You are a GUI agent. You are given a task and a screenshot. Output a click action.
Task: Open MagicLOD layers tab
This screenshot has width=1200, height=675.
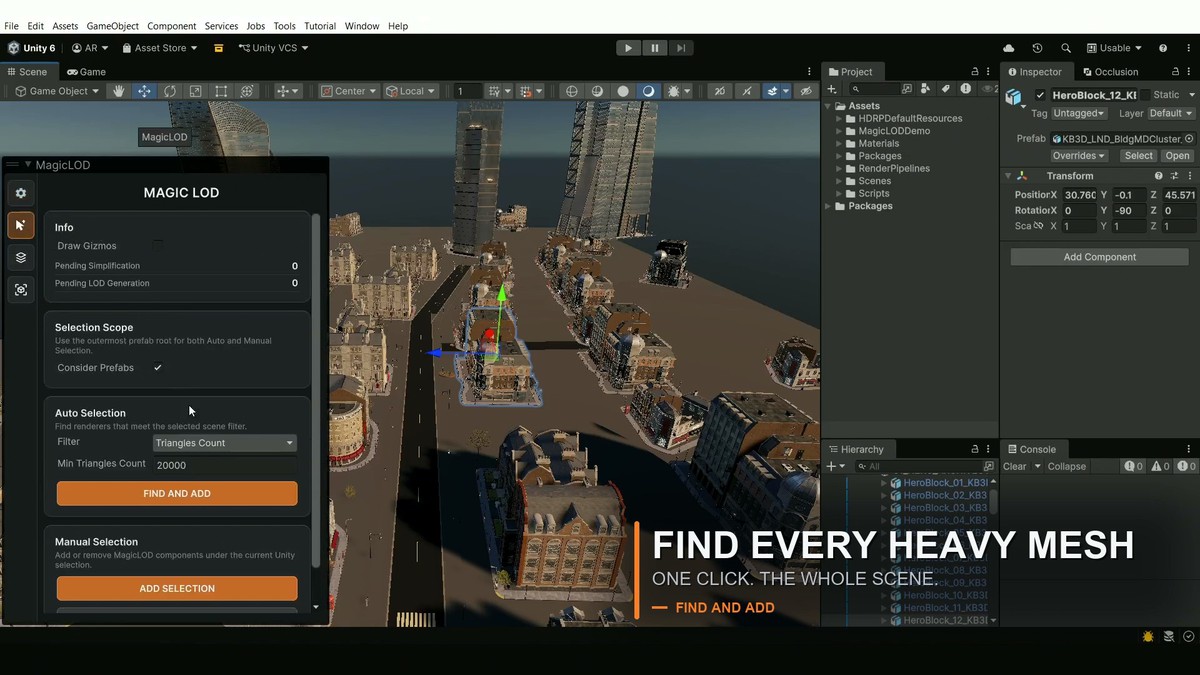(21, 257)
